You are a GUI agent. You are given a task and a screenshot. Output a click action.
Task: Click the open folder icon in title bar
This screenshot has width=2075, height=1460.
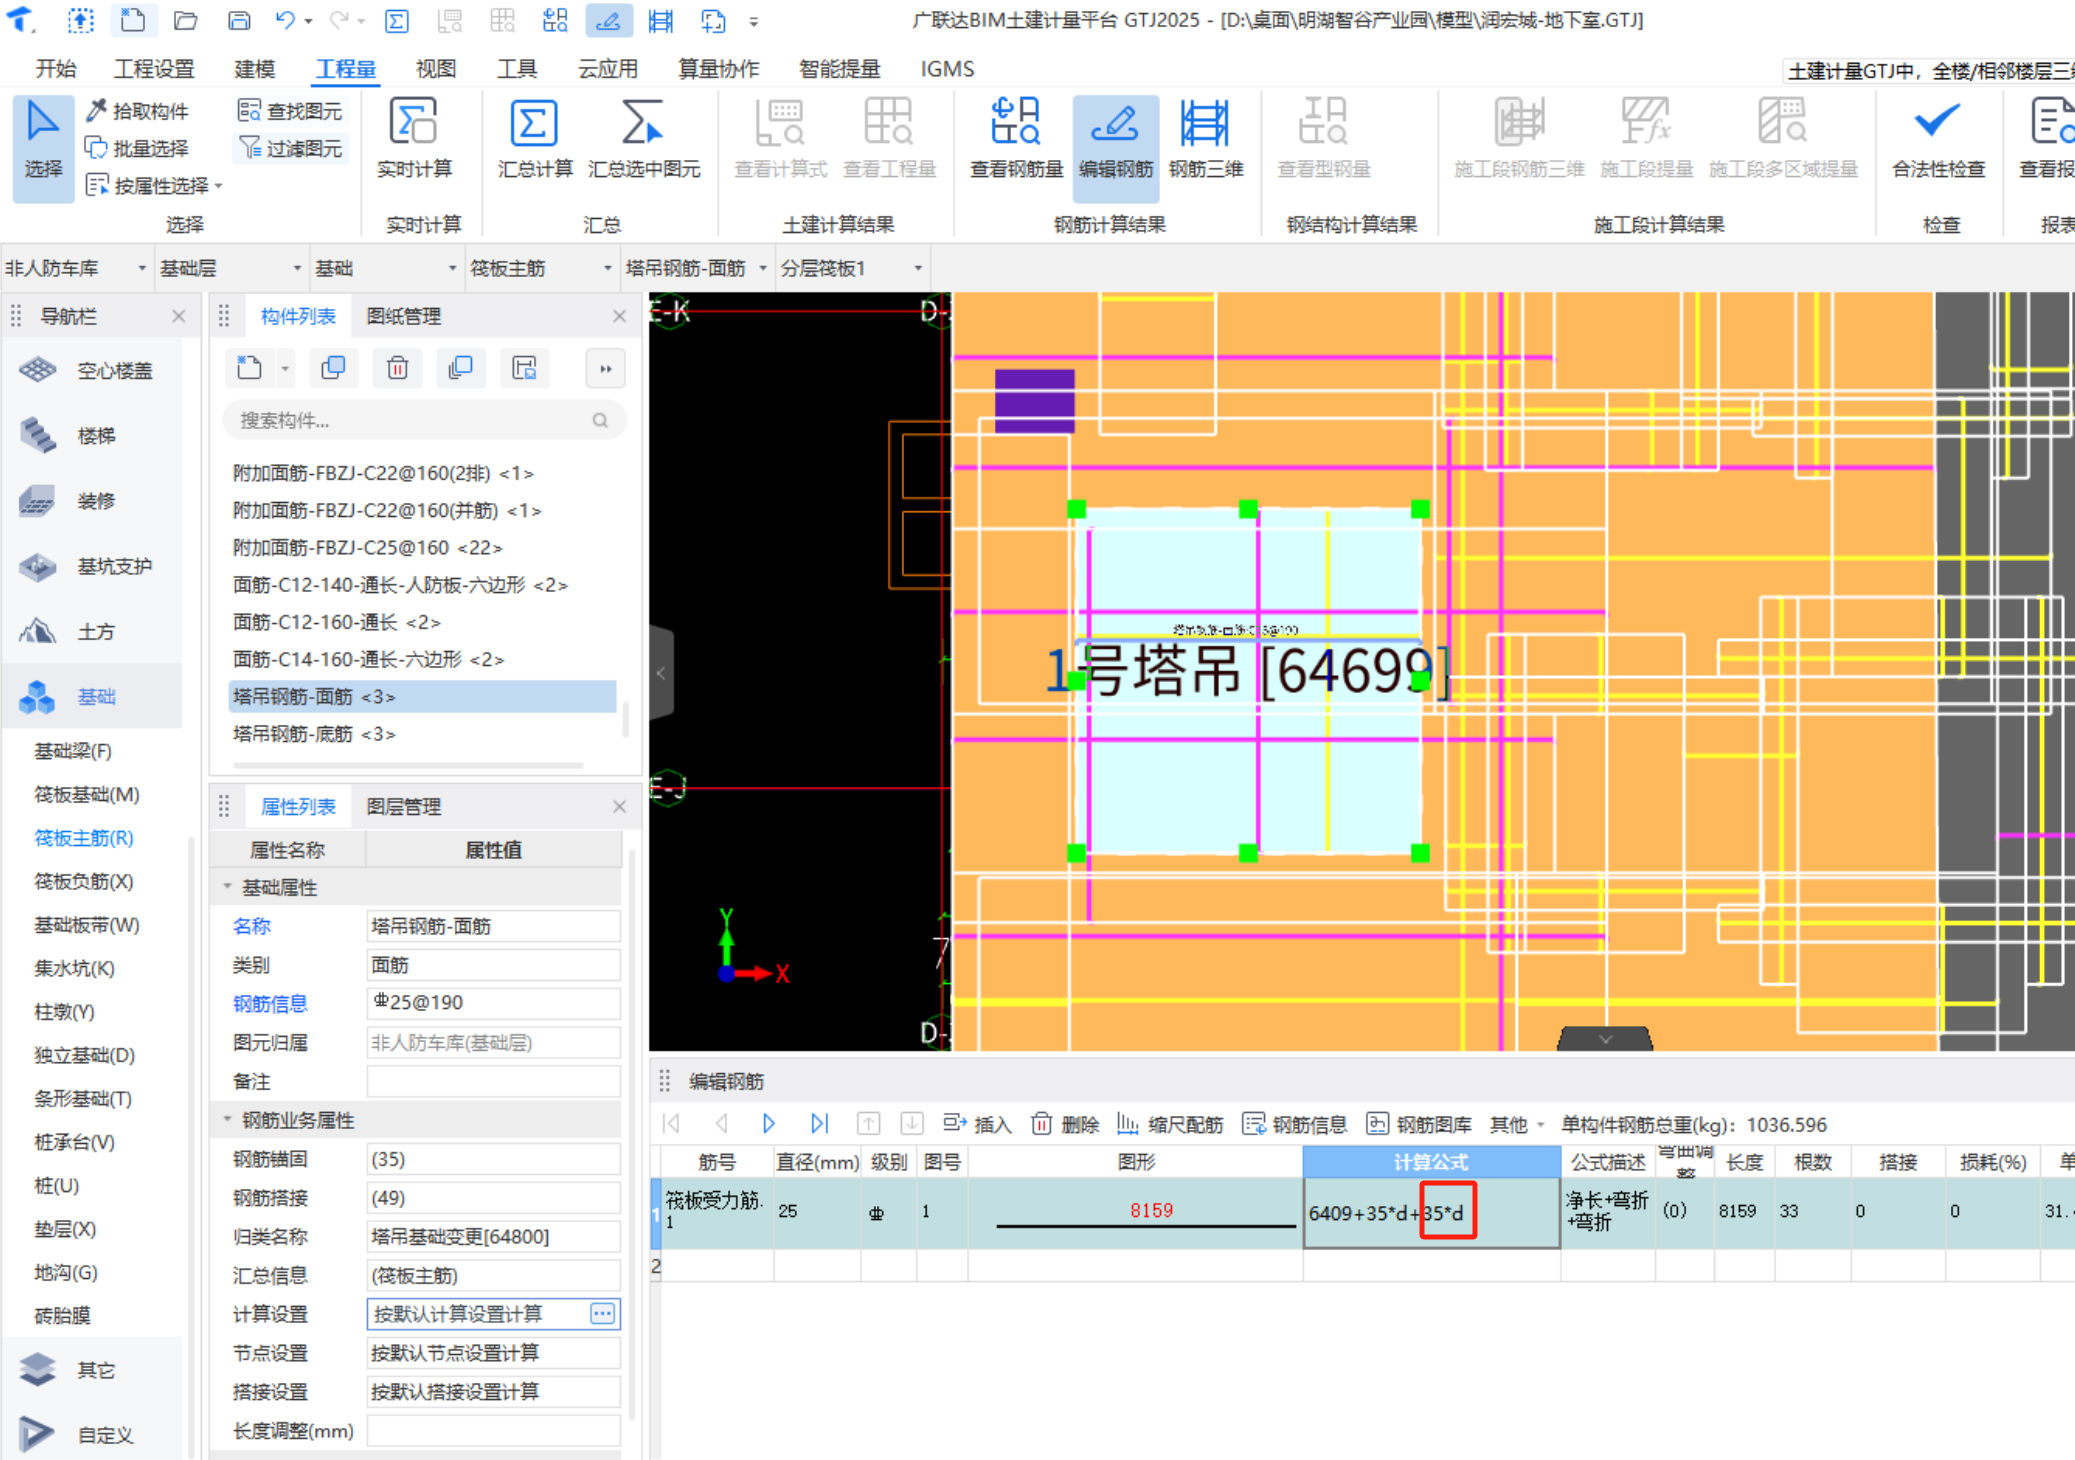(185, 20)
